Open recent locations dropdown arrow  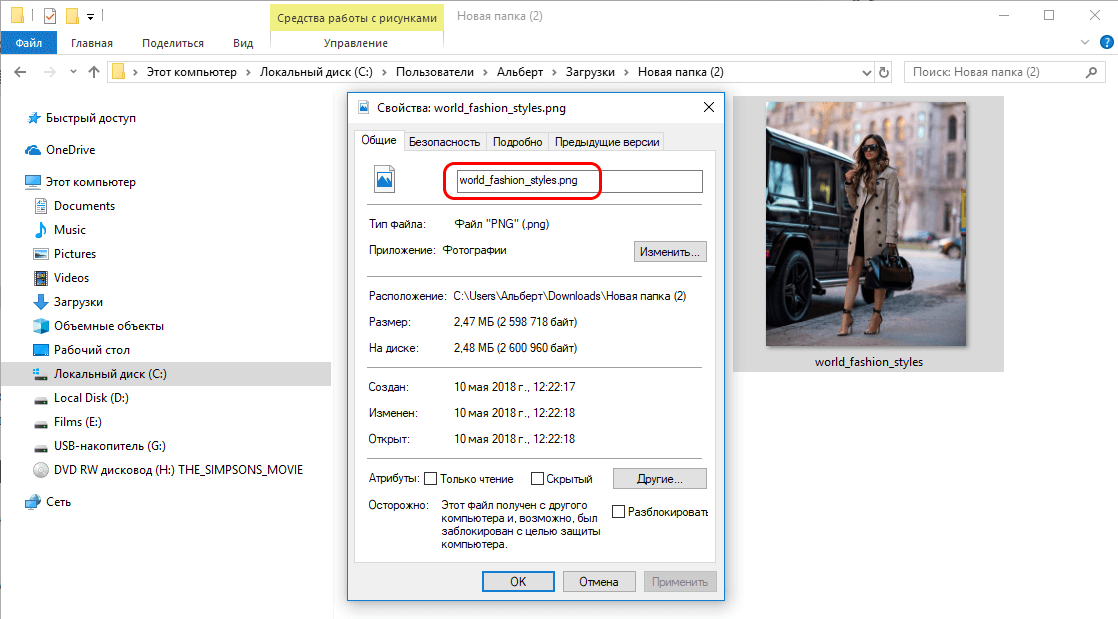[73, 72]
